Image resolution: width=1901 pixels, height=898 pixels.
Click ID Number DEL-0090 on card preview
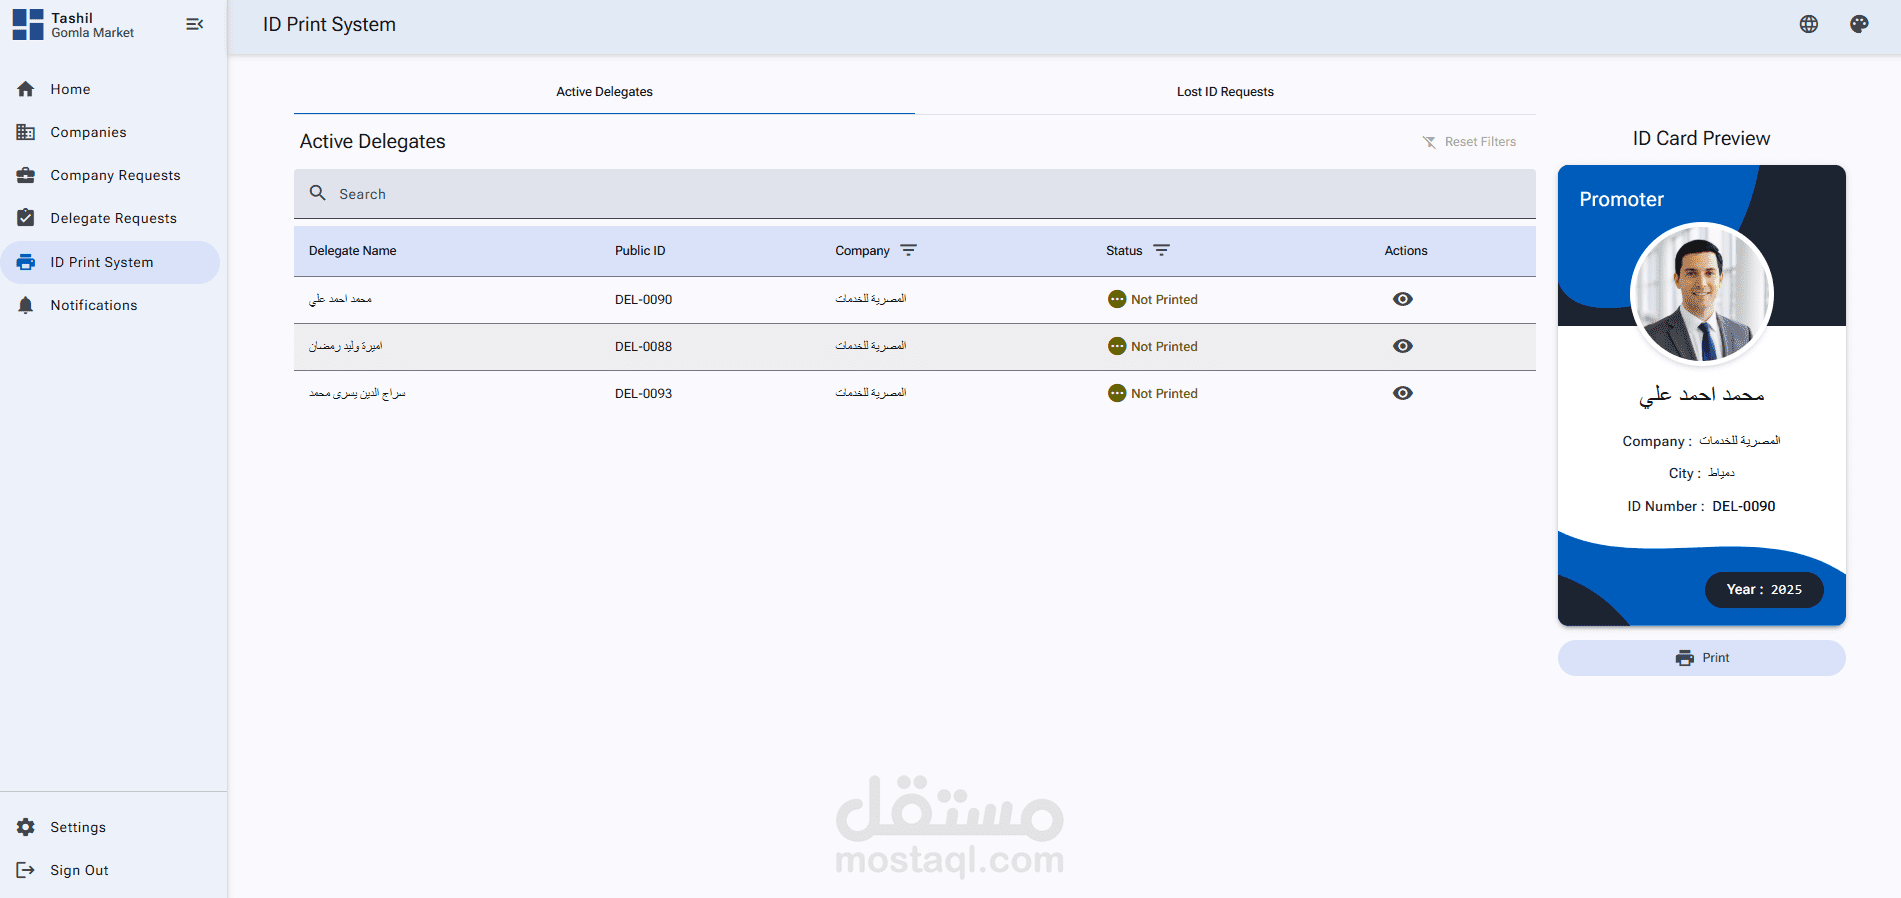coord(1701,507)
